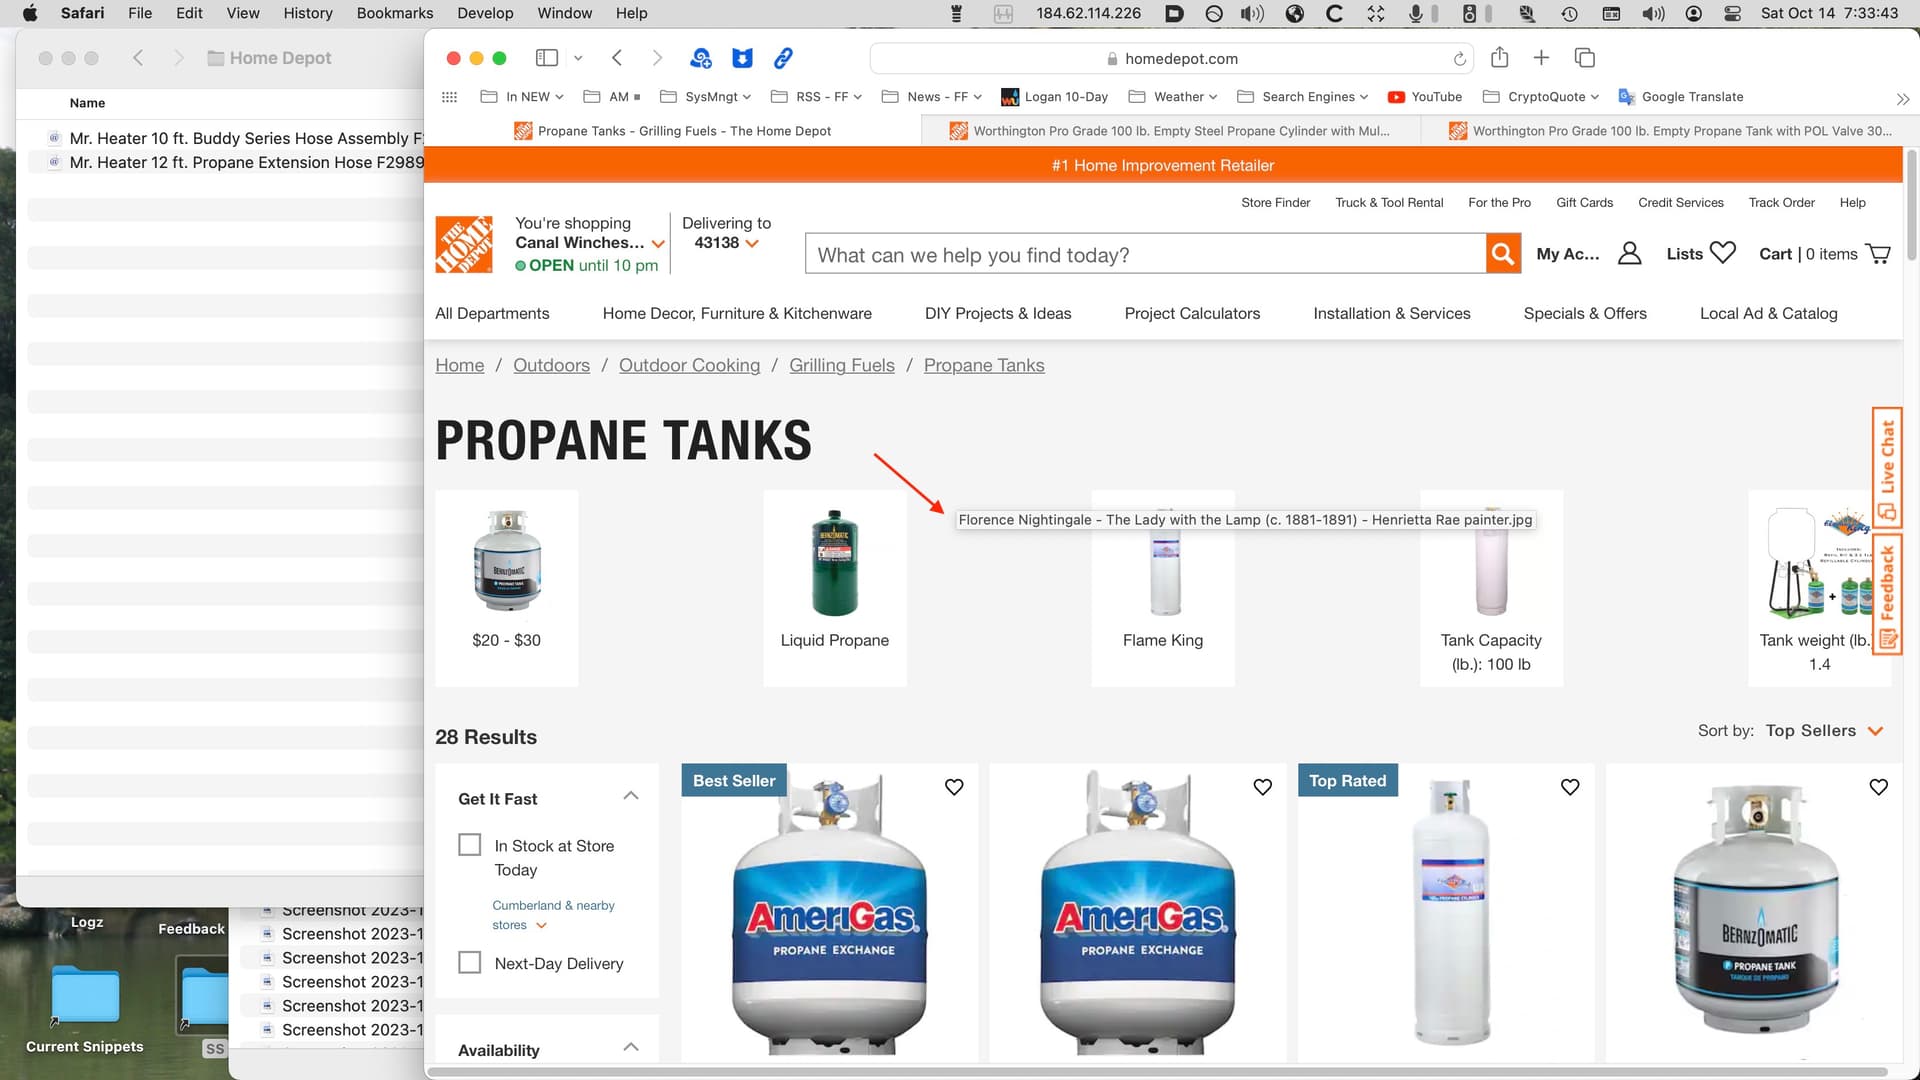Open the Develop menu
This screenshot has width=1920, height=1080.
[485, 13]
